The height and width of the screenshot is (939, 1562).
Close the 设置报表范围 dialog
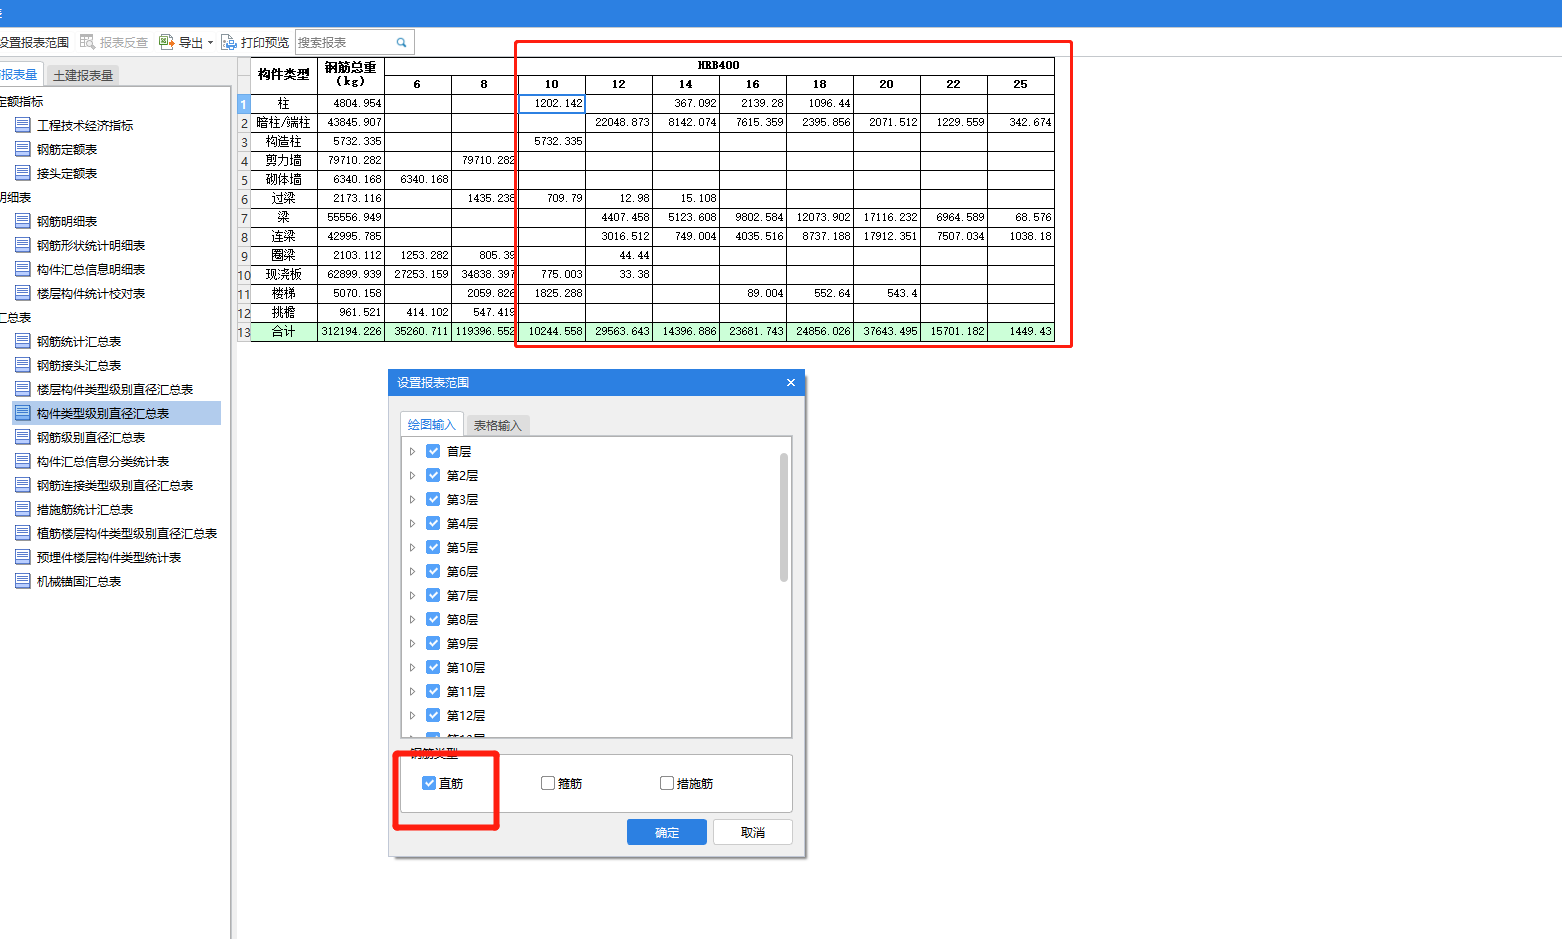click(790, 382)
